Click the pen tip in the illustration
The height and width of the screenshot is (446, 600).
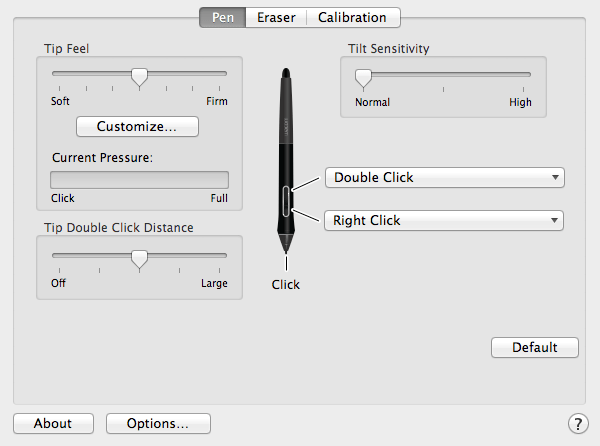coord(286,250)
